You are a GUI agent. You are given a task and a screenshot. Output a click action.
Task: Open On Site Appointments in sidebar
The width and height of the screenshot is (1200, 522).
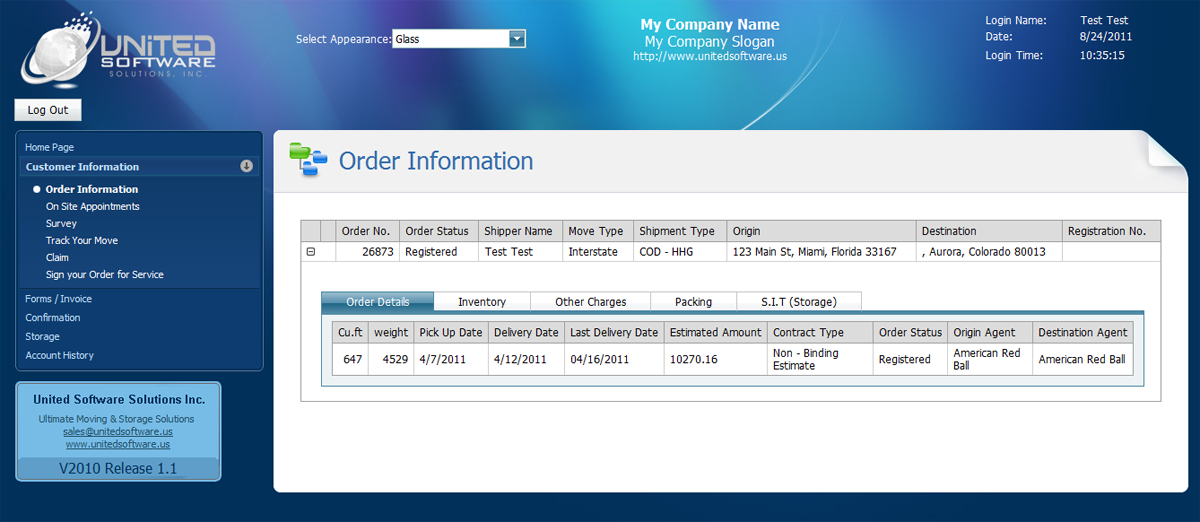(92, 206)
